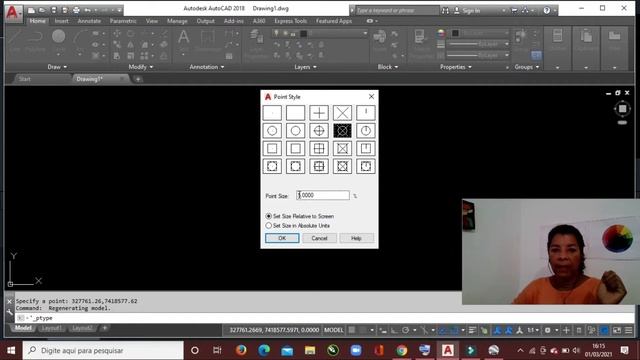640x360 pixels.
Task: Click OK in Point Style dialog
Action: pyautogui.click(x=282, y=238)
